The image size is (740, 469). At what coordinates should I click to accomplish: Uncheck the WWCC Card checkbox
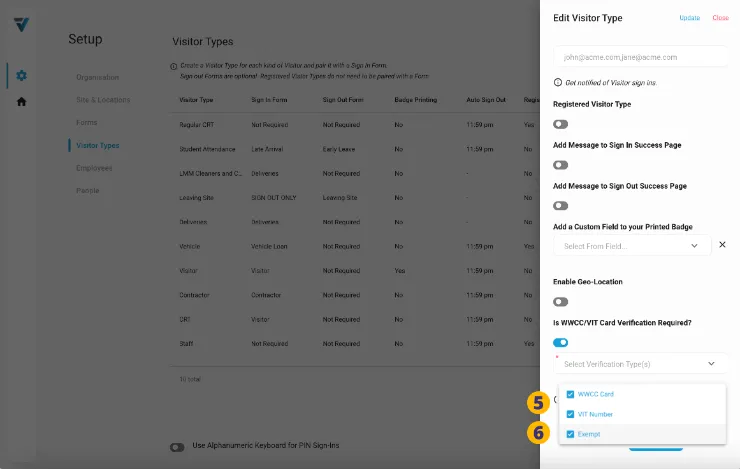coord(571,394)
